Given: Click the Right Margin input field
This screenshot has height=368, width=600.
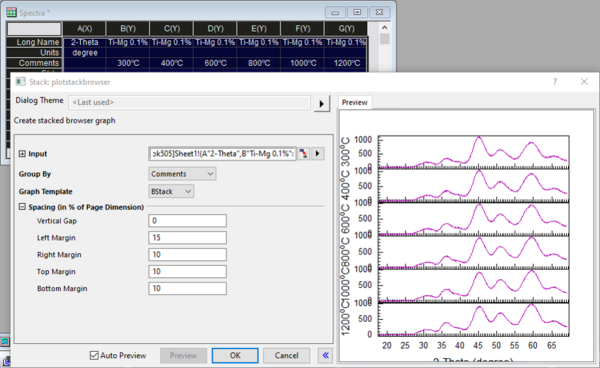Looking at the screenshot, I should (188, 254).
